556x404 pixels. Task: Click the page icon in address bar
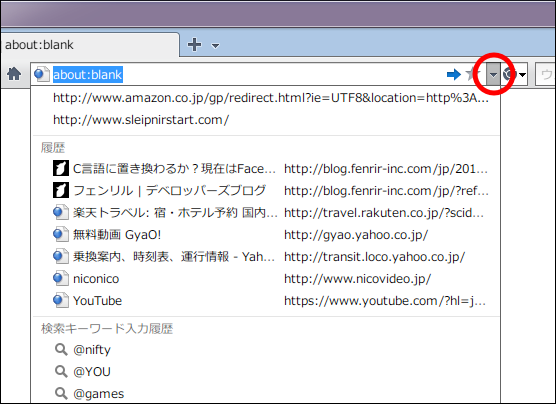click(42, 74)
